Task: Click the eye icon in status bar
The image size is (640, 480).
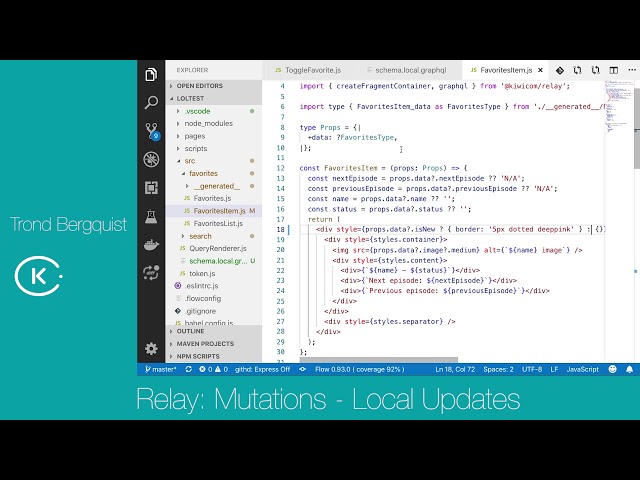Action: tap(302, 369)
